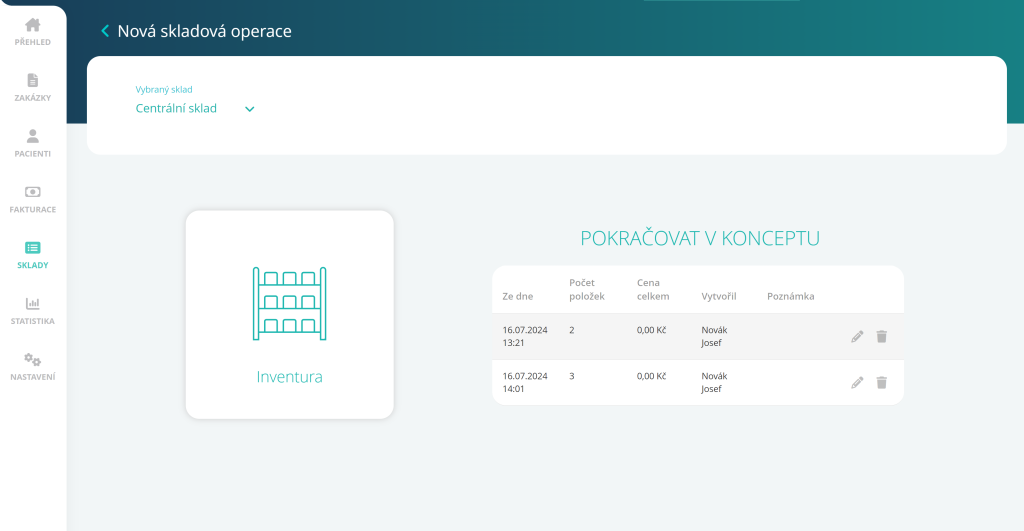Click 0,00 Kč in the 14:01 row
This screenshot has height=531, width=1024.
click(651, 376)
